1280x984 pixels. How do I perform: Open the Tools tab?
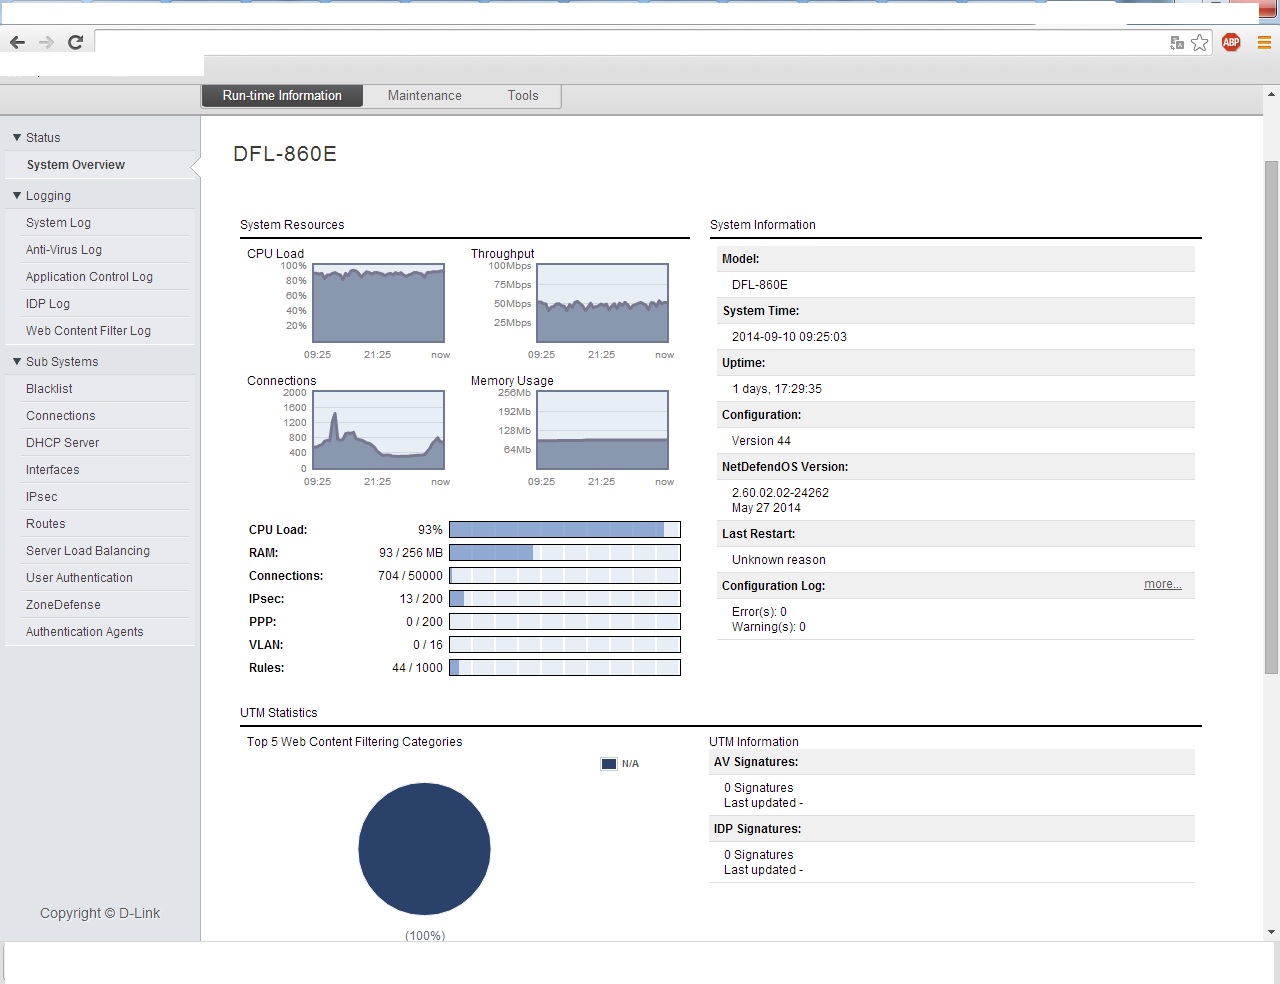click(x=522, y=96)
